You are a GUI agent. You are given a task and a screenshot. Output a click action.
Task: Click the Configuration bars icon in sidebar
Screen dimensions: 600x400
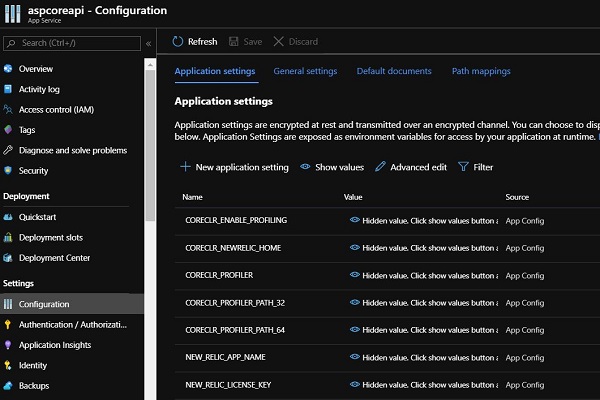tap(8, 304)
